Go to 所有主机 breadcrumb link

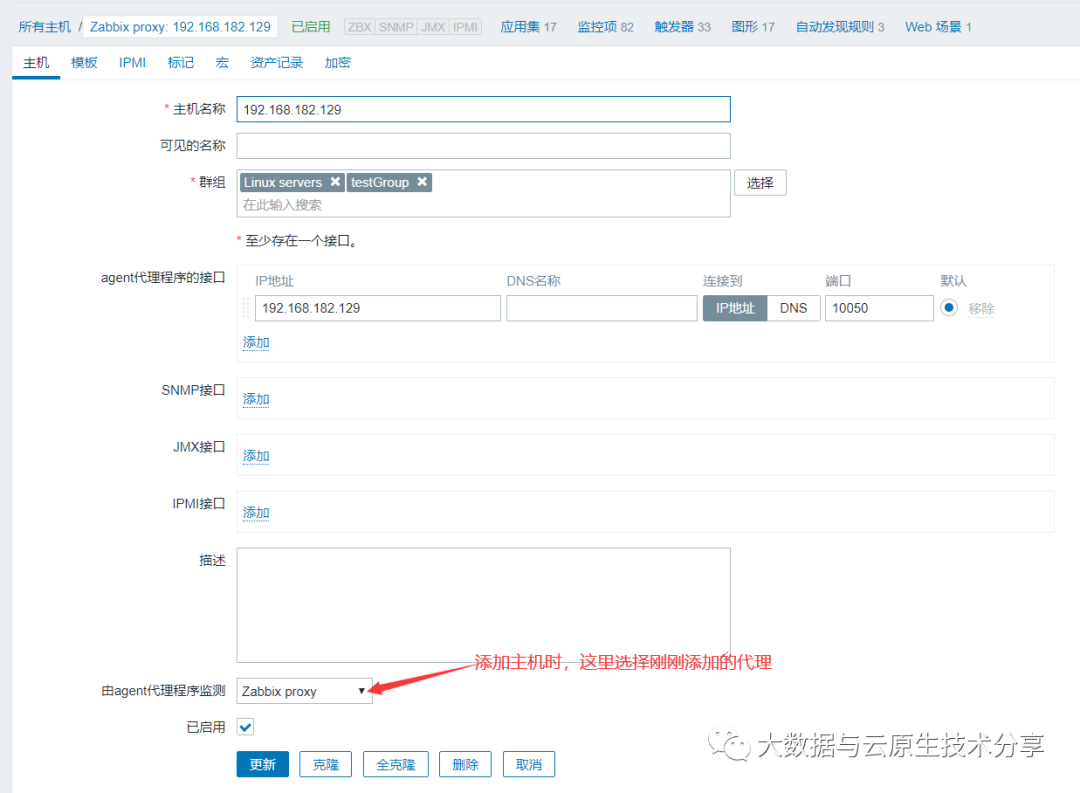tap(45, 27)
